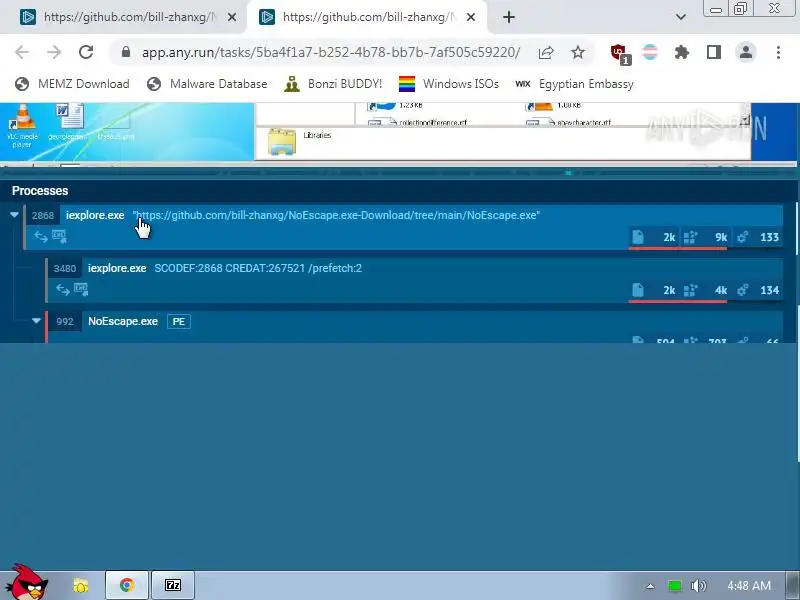Collapse process 2868 iexplore.exe tree
The height and width of the screenshot is (600, 800).
click(x=14, y=215)
